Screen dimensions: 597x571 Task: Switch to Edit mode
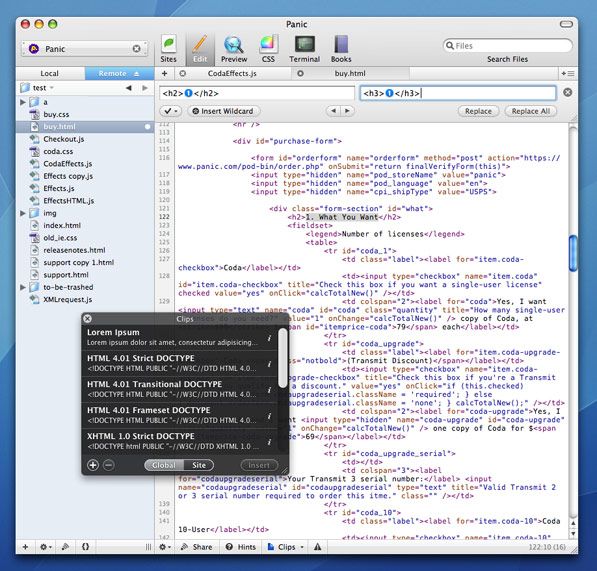click(200, 49)
